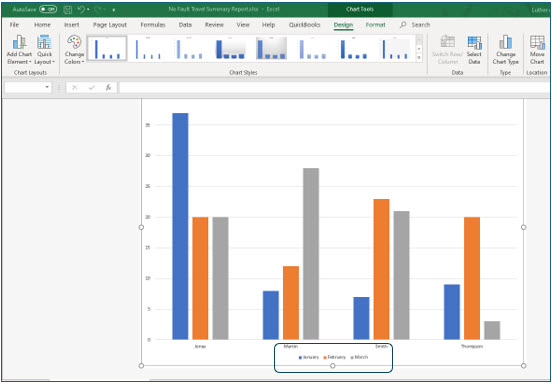The image size is (552, 384).
Task: Switch to the Data tab
Action: [185, 25]
